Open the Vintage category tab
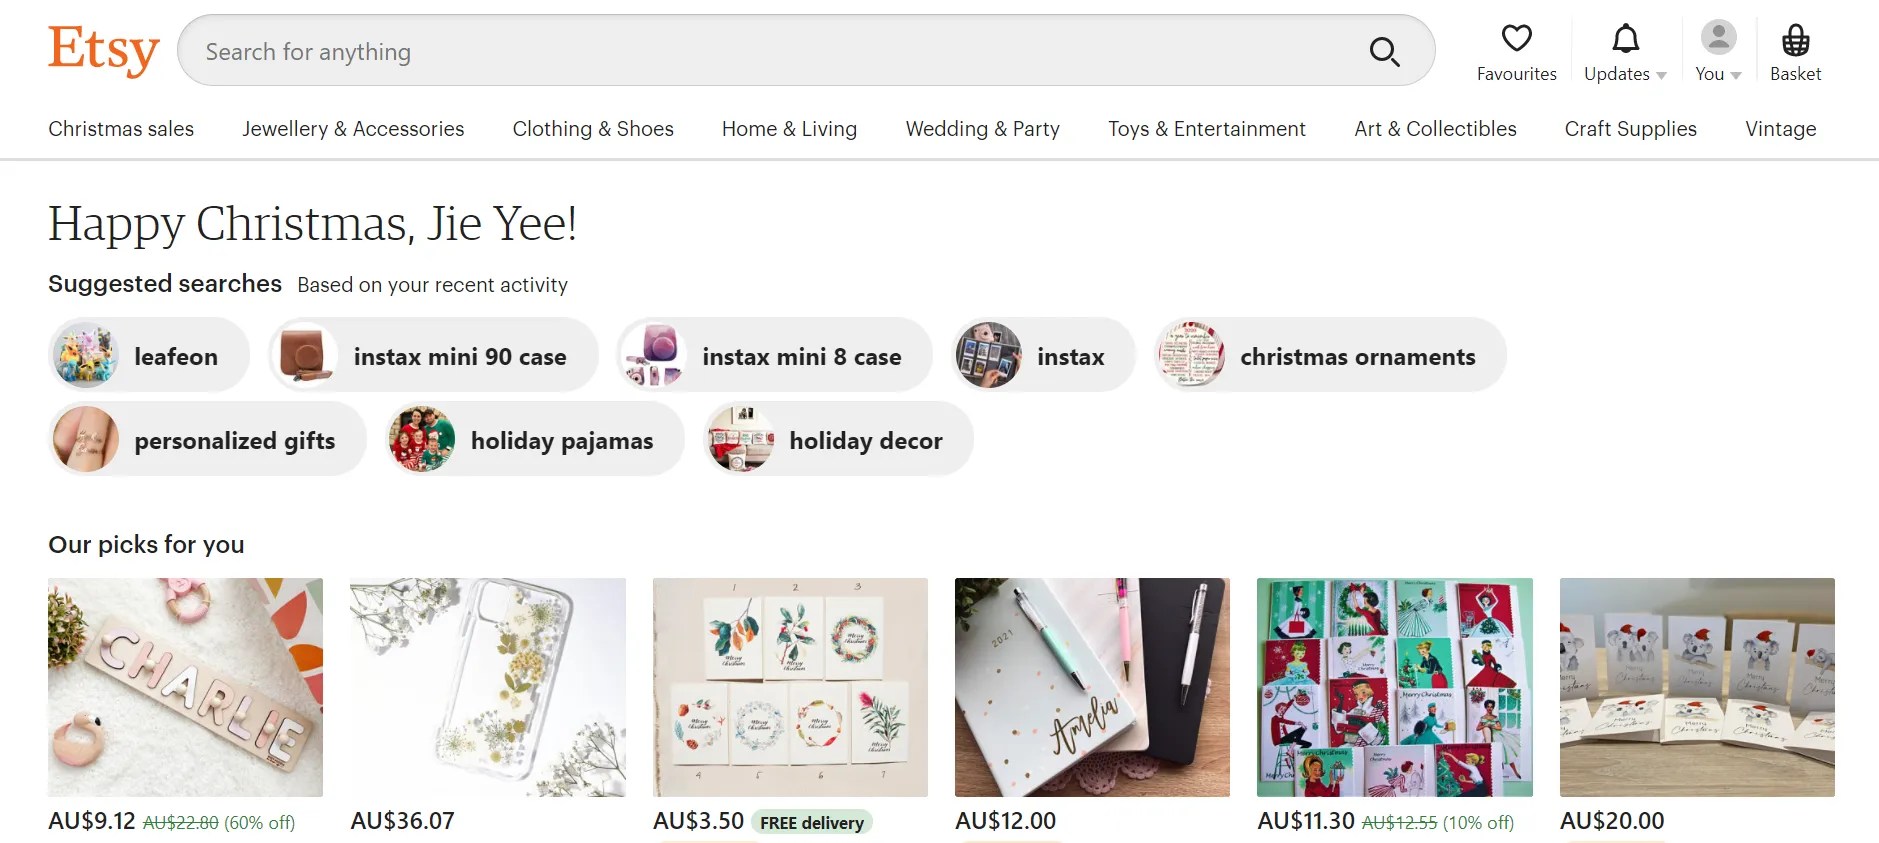This screenshot has height=843, width=1879. pos(1780,128)
